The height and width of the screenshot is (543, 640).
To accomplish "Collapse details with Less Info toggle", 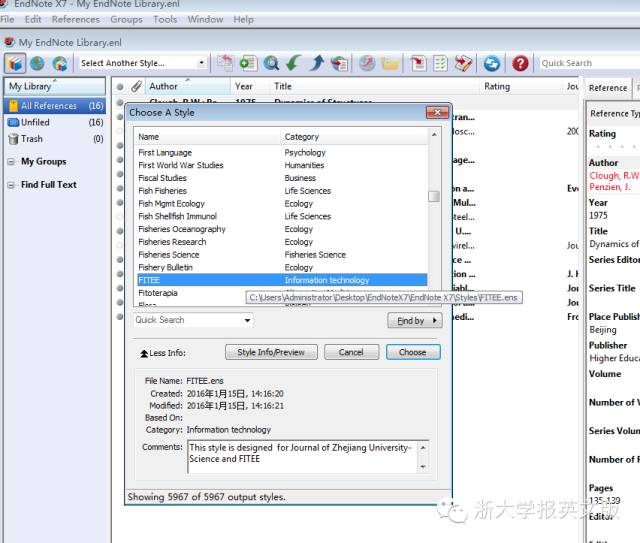I will coord(162,353).
